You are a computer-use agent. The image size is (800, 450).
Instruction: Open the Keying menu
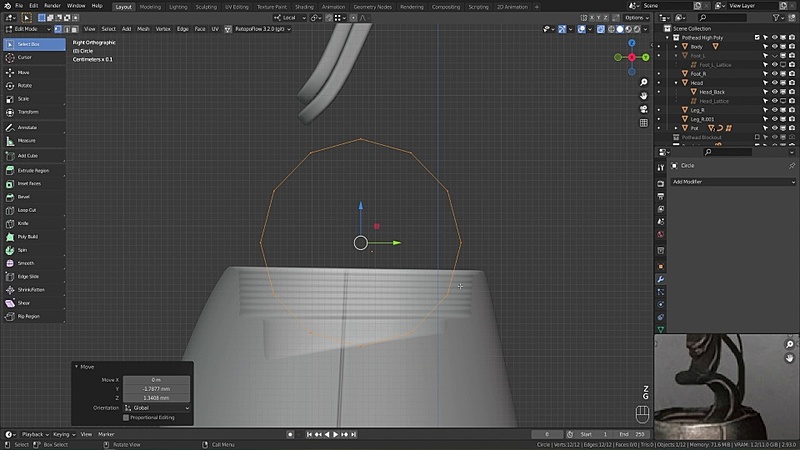(x=63, y=434)
